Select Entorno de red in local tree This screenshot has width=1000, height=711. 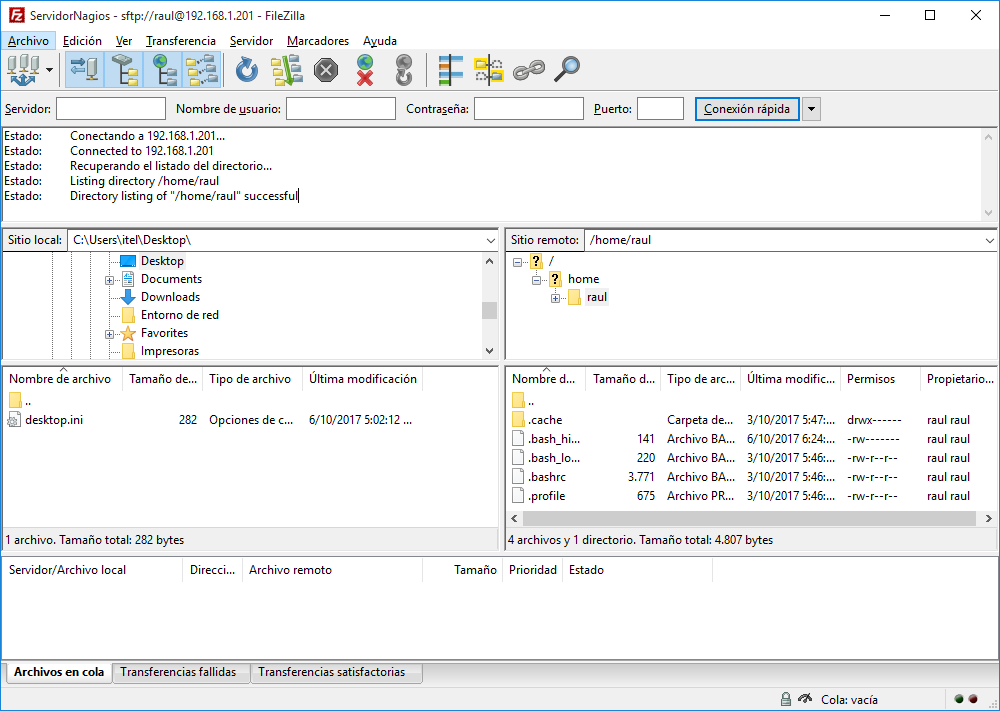[x=179, y=315]
